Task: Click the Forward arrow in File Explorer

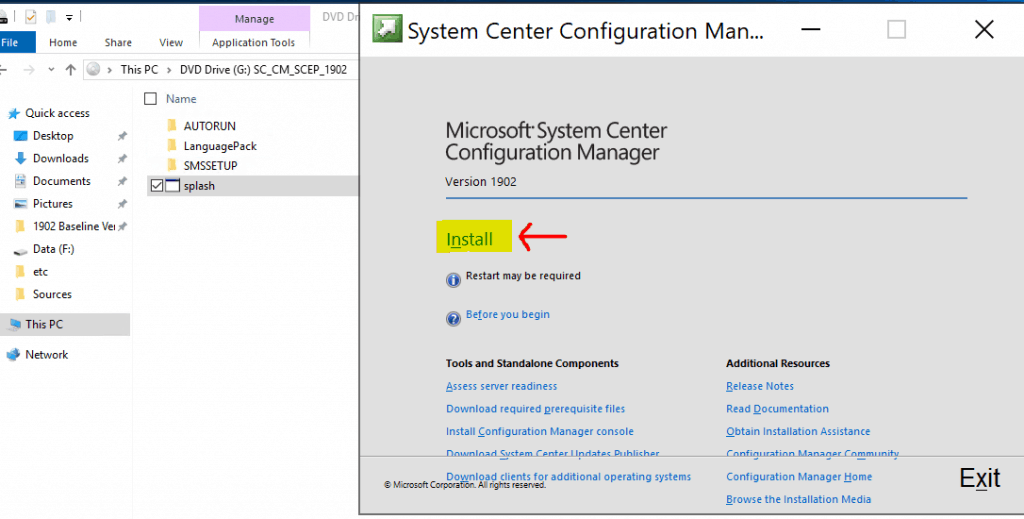Action: click(x=29, y=70)
